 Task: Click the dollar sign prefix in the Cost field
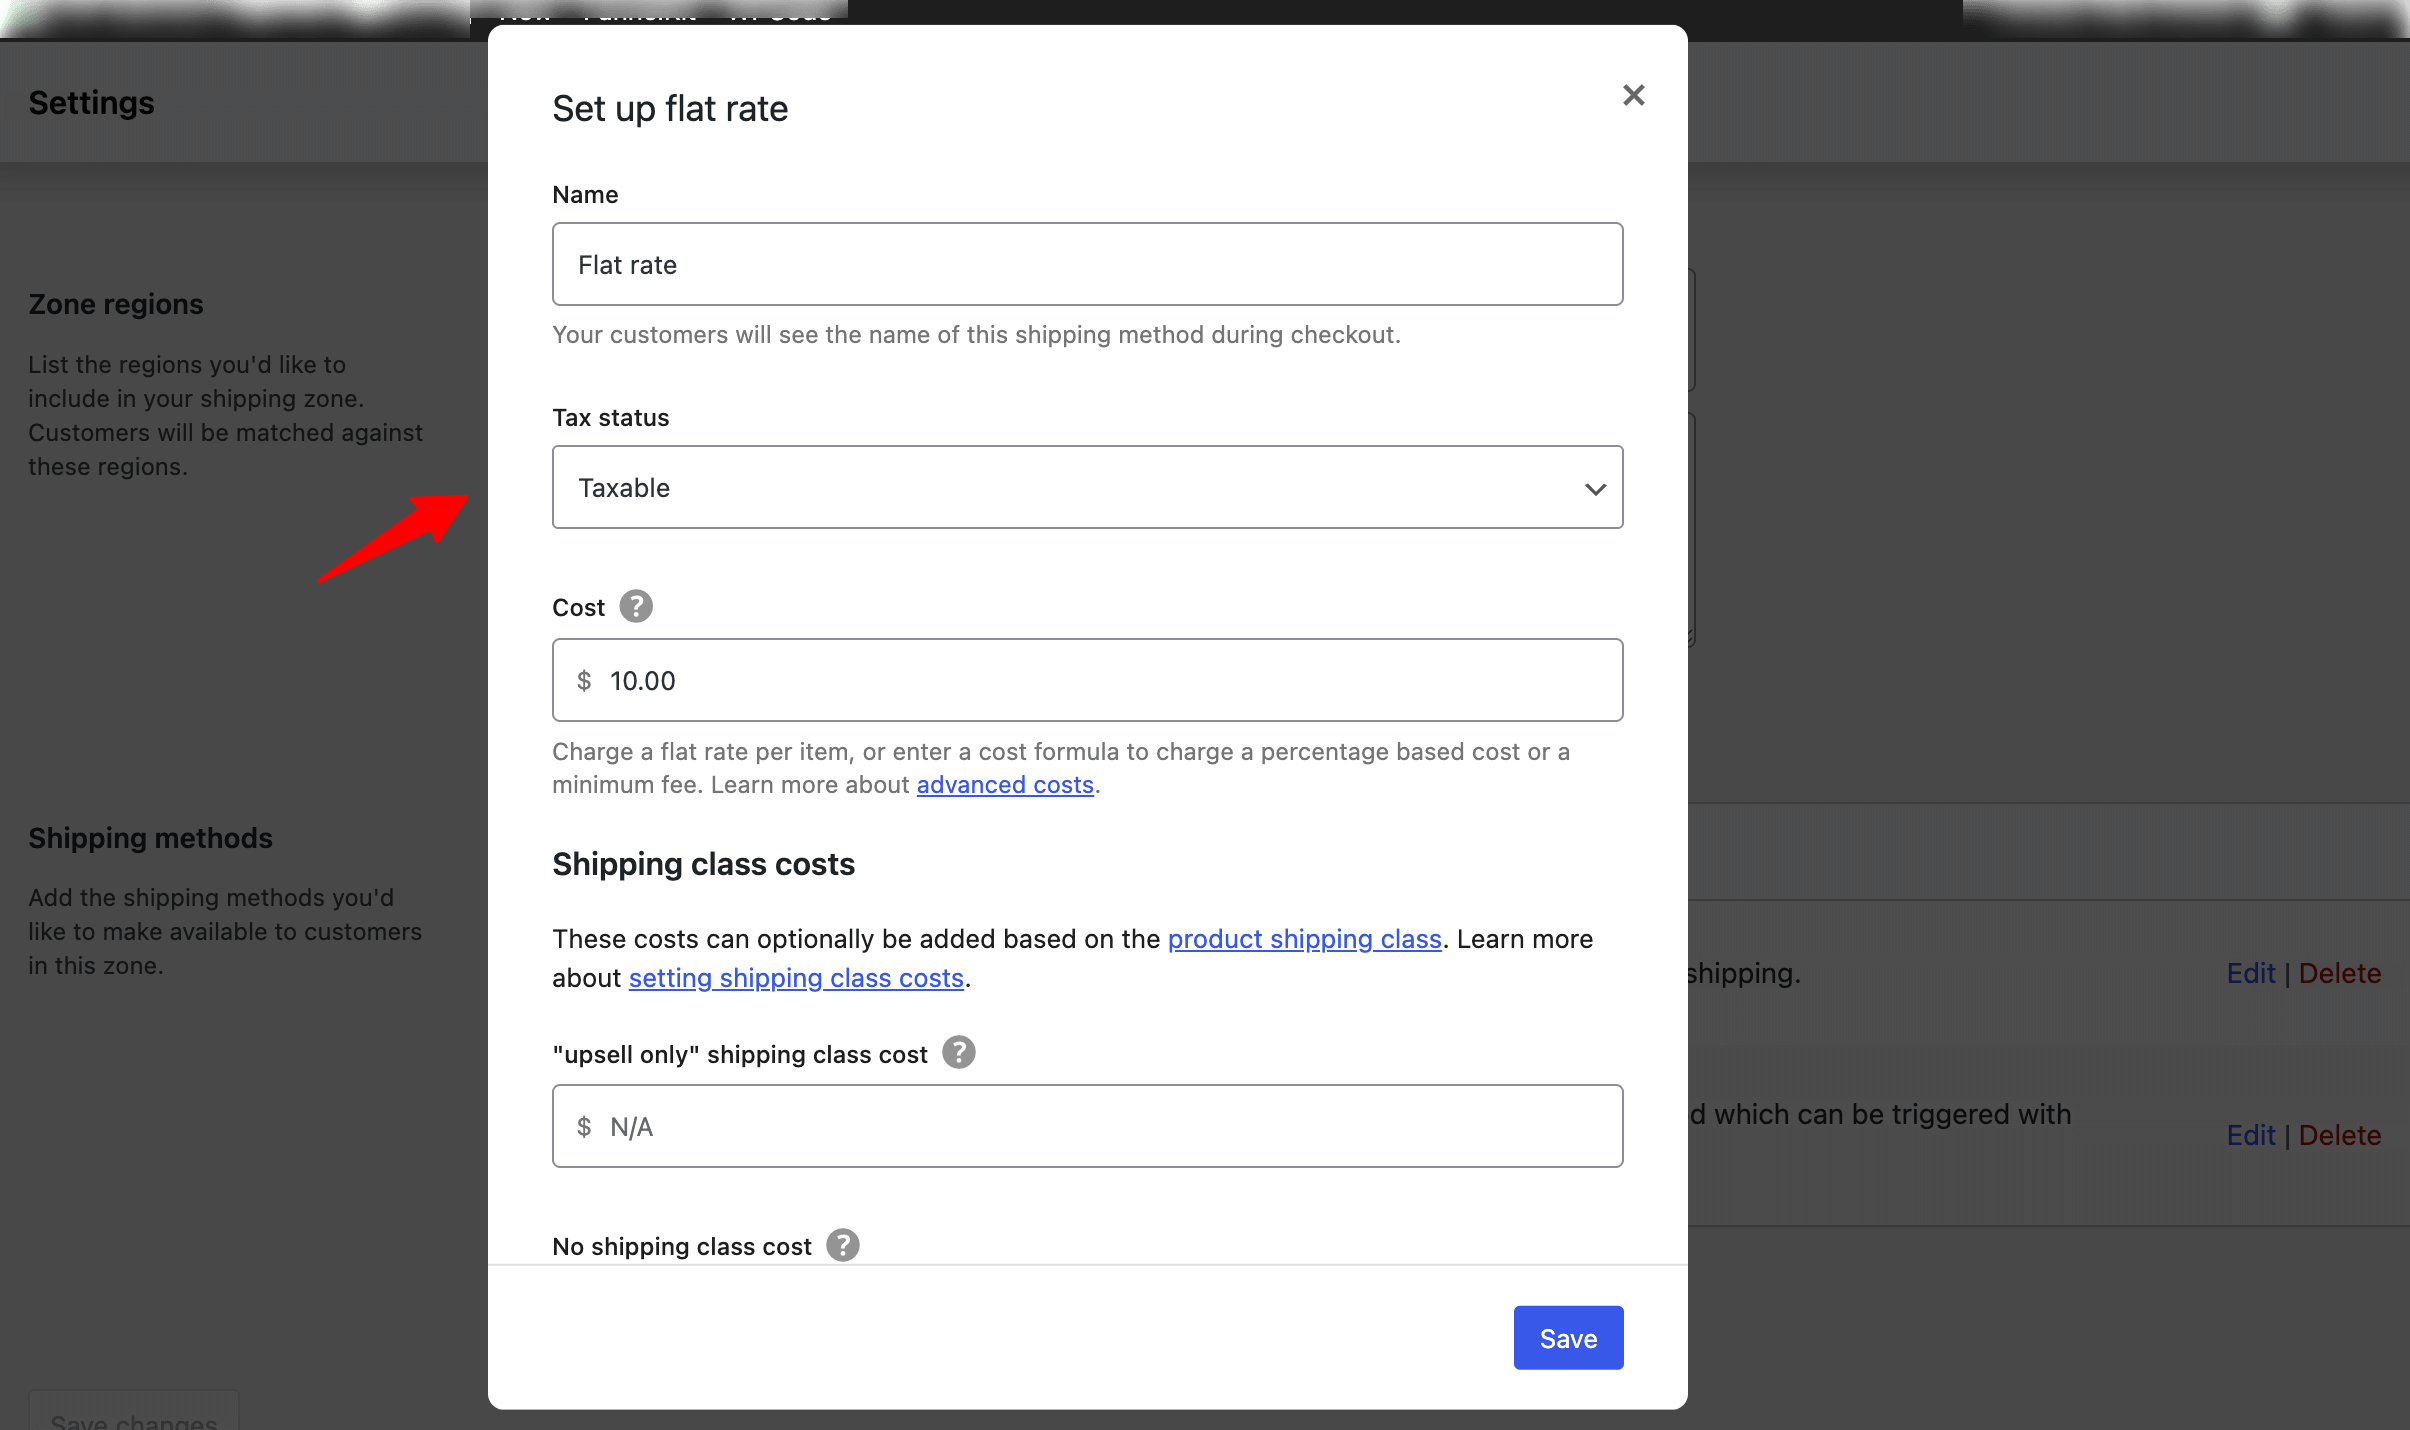tap(584, 681)
